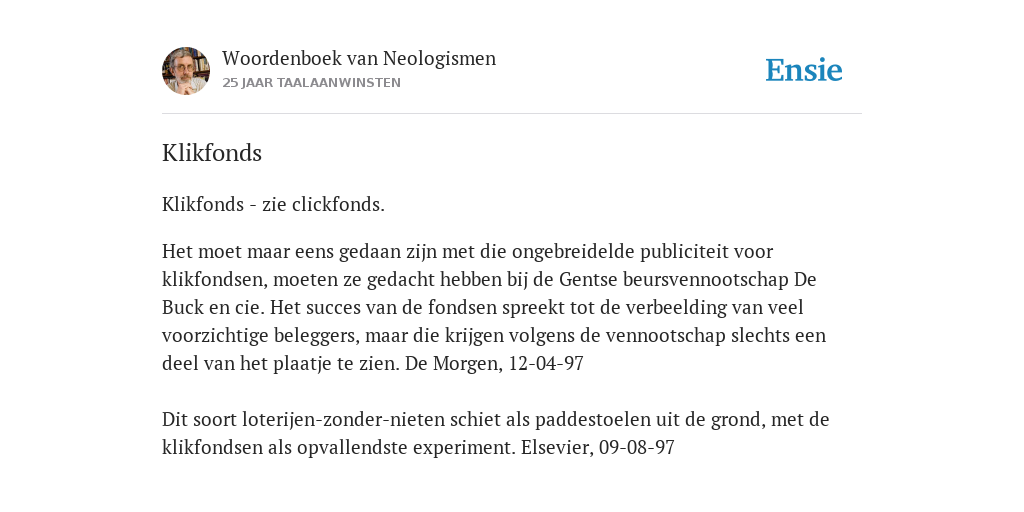Select the Klikfonds heading
This screenshot has width=1024, height=512.
(212, 153)
